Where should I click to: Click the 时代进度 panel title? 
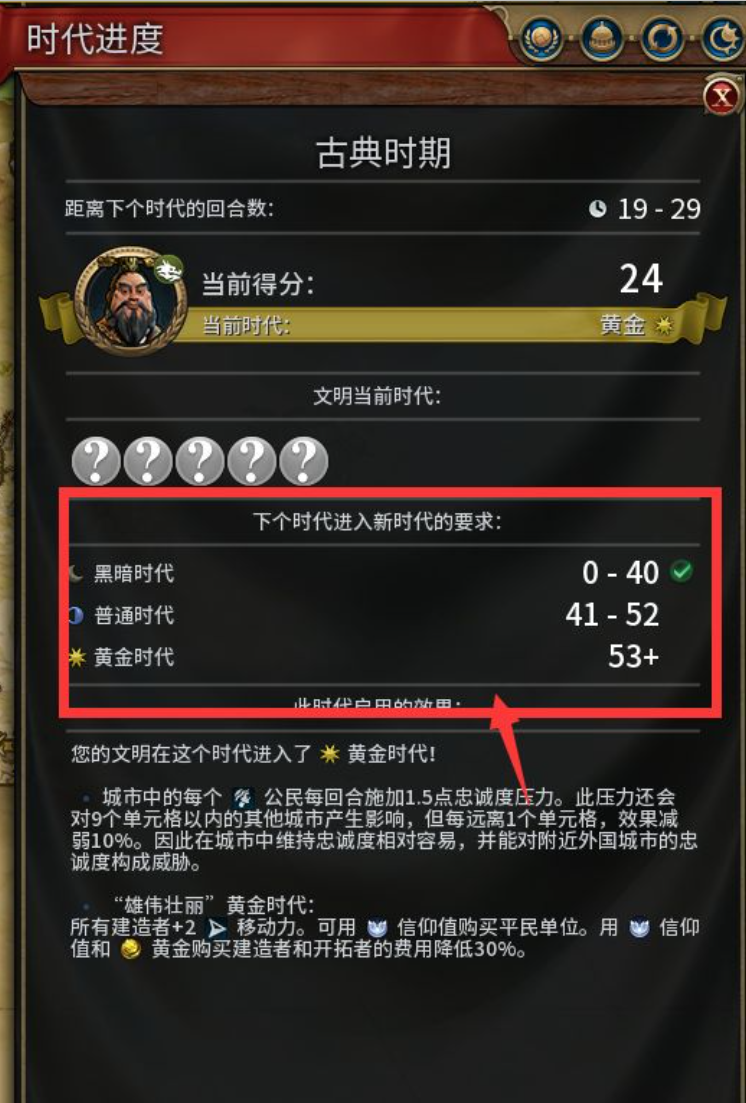click(x=95, y=38)
